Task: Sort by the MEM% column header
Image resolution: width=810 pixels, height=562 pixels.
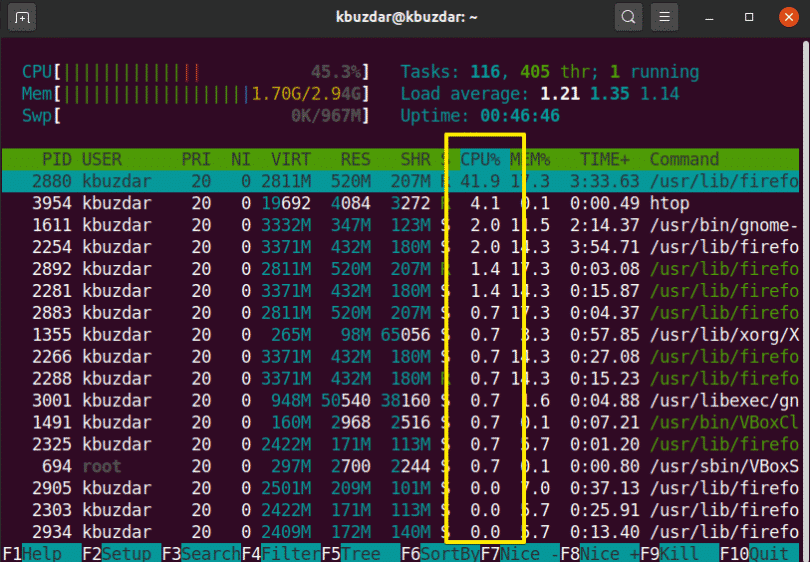Action: [x=530, y=159]
